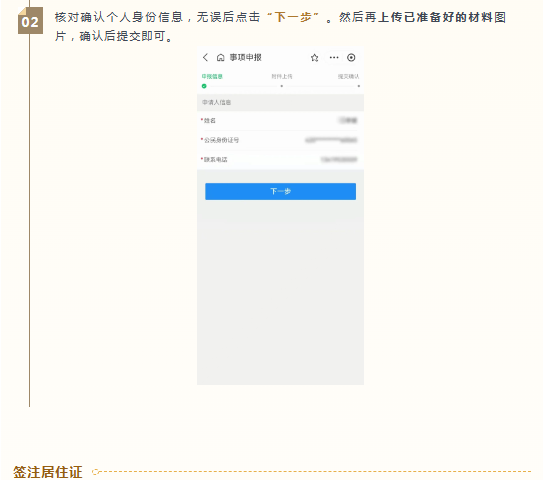The height and width of the screenshot is (480, 551).
Task: Tap the star favorite icon
Action: click(315, 58)
